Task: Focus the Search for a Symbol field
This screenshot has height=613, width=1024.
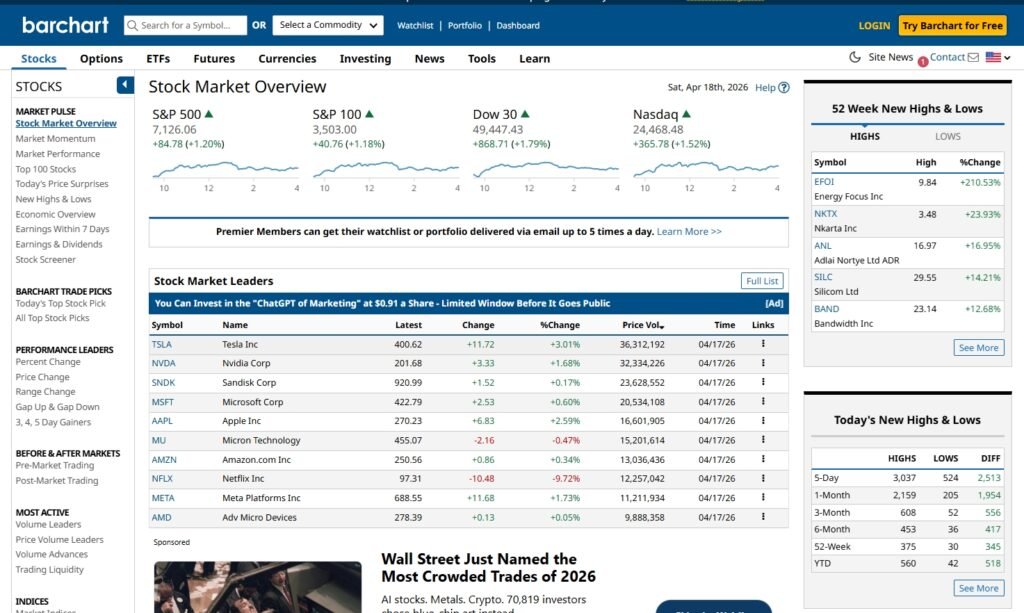Action: (x=185, y=25)
